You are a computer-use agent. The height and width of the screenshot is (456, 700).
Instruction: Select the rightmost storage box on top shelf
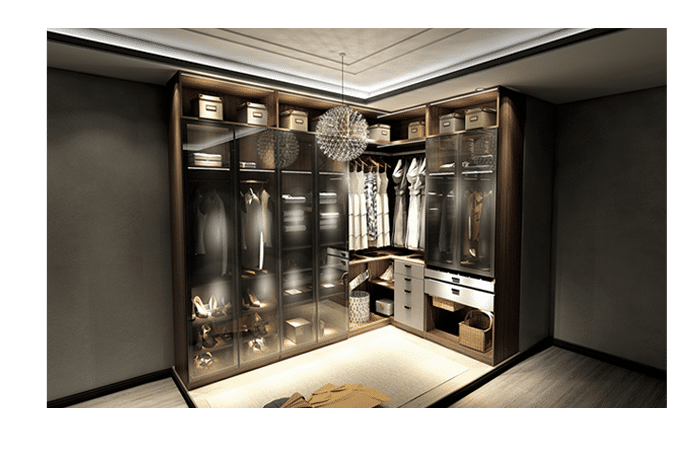[x=481, y=118]
